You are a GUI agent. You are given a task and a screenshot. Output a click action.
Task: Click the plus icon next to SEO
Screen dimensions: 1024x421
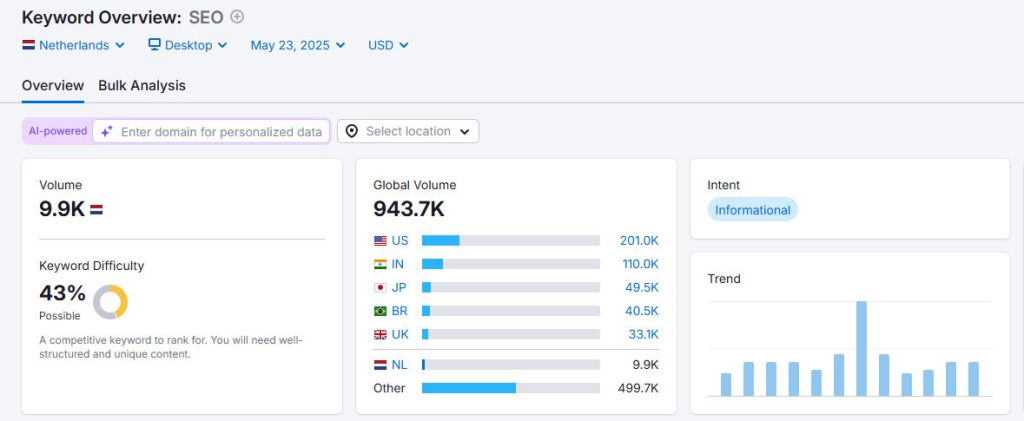(x=237, y=16)
